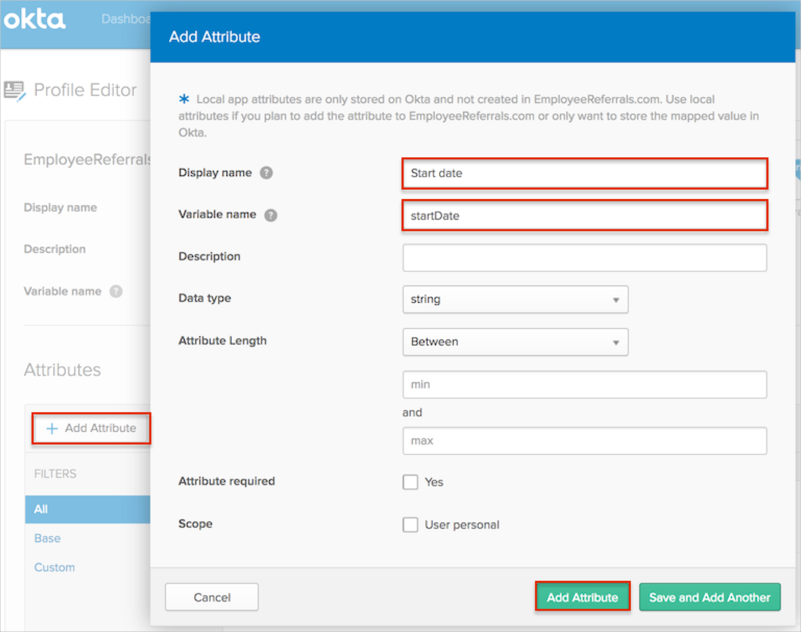This screenshot has width=801, height=632.
Task: Open the Data type string dropdown
Action: (x=515, y=299)
